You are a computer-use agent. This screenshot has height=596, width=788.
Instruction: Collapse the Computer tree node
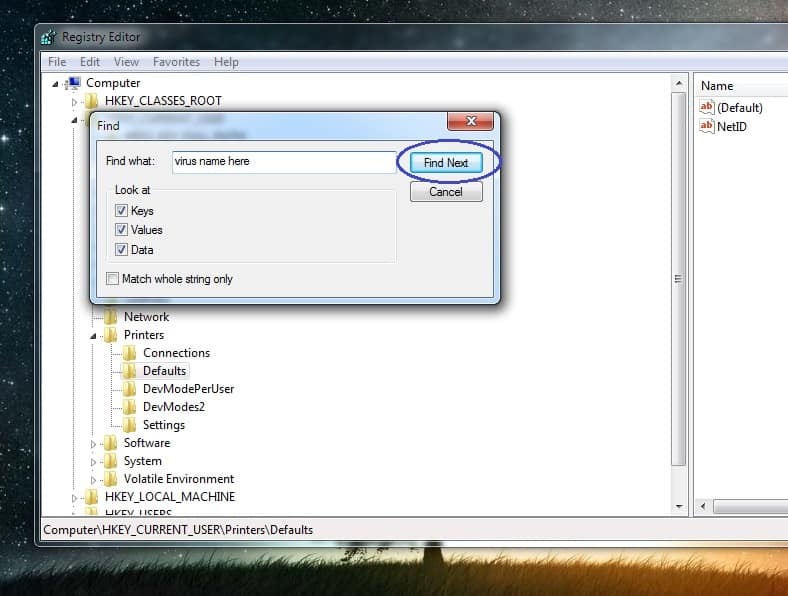click(55, 84)
